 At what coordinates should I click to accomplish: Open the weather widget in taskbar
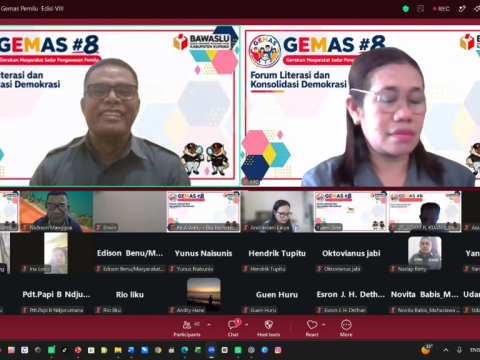pos(426,349)
